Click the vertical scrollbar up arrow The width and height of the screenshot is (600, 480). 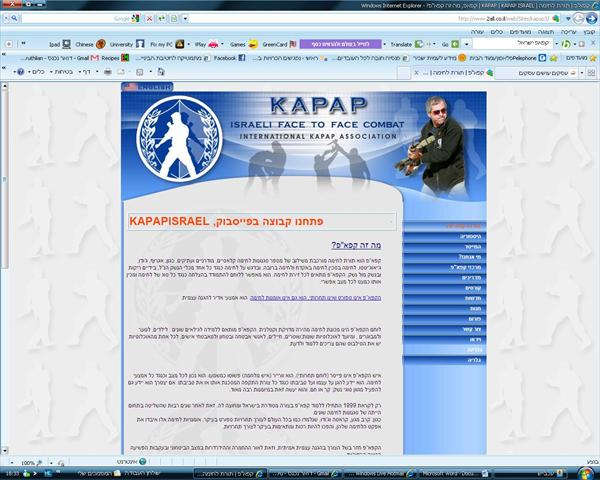pos(5,86)
